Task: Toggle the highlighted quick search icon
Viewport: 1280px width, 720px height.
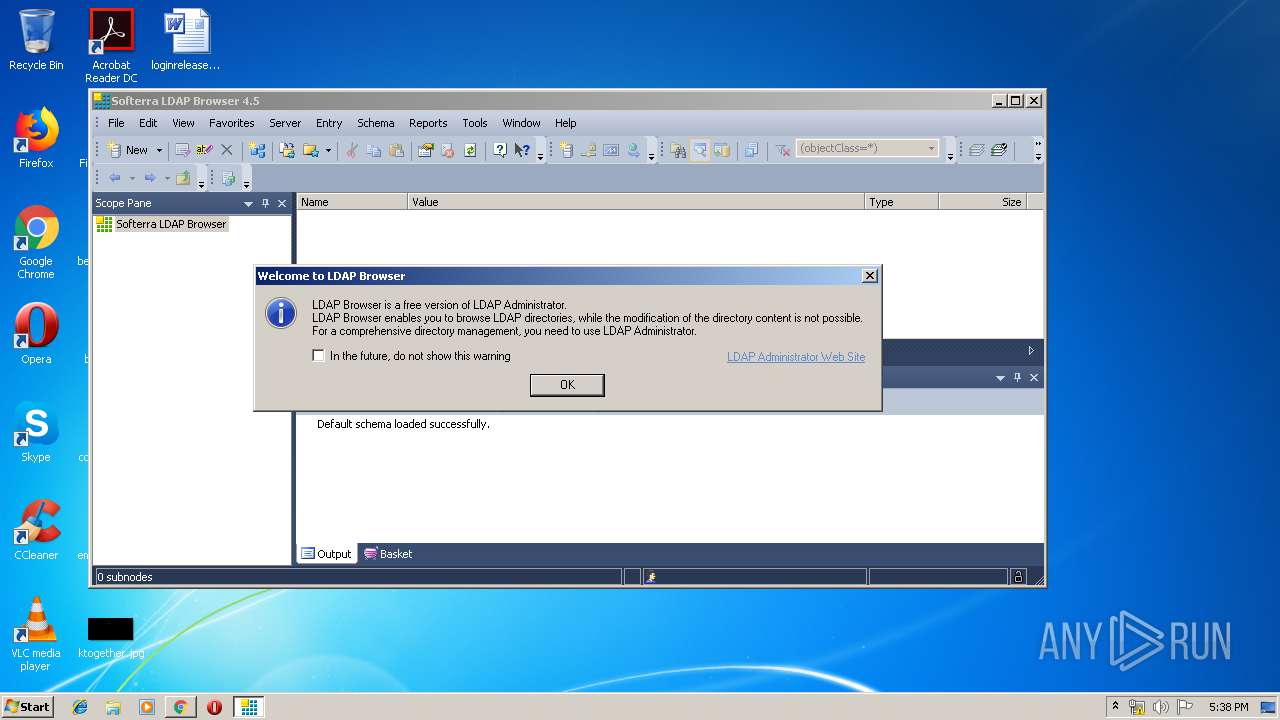Action: [x=700, y=150]
